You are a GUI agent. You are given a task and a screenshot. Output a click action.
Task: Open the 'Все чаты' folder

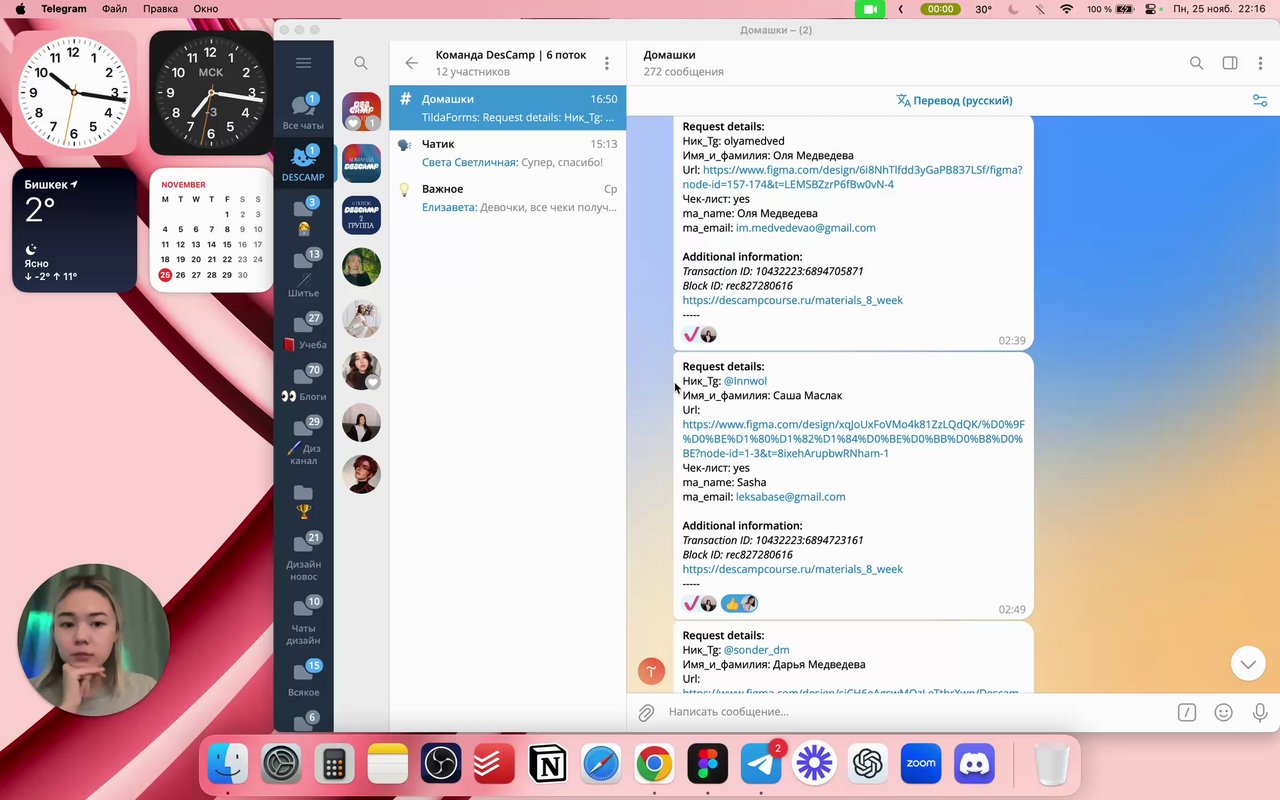[303, 111]
